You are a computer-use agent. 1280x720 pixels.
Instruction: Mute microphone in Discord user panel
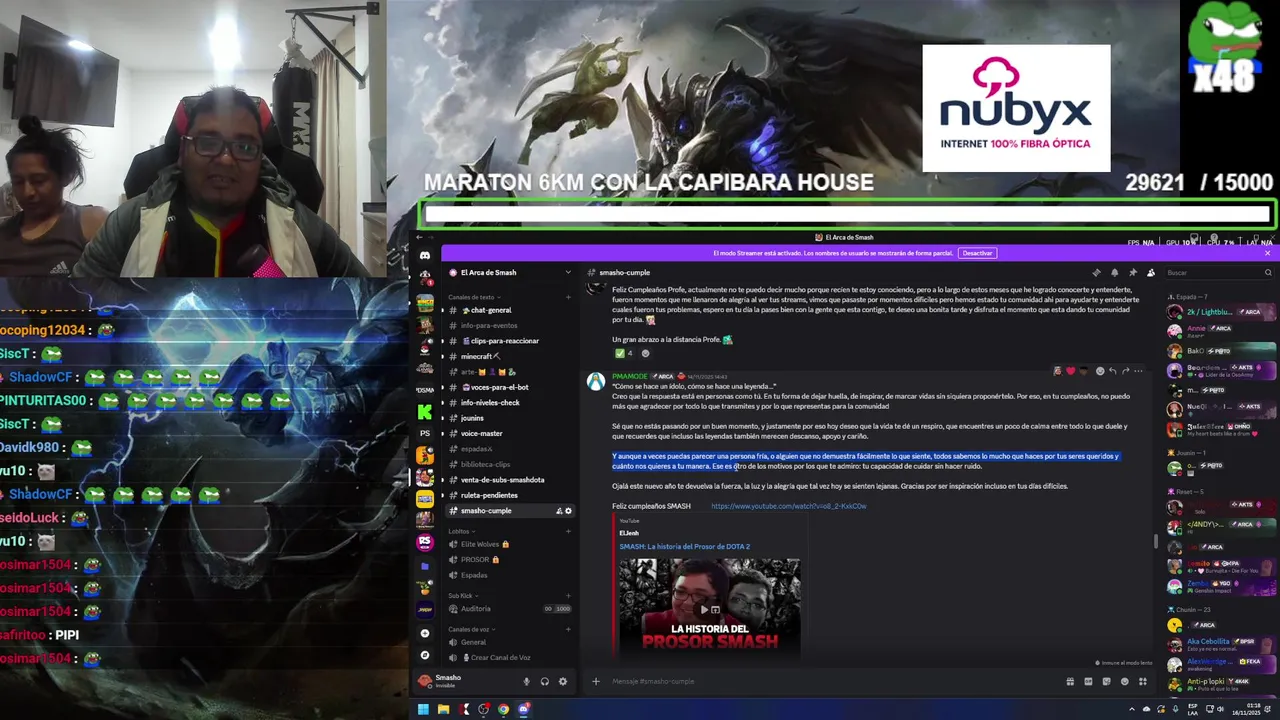tap(526, 681)
